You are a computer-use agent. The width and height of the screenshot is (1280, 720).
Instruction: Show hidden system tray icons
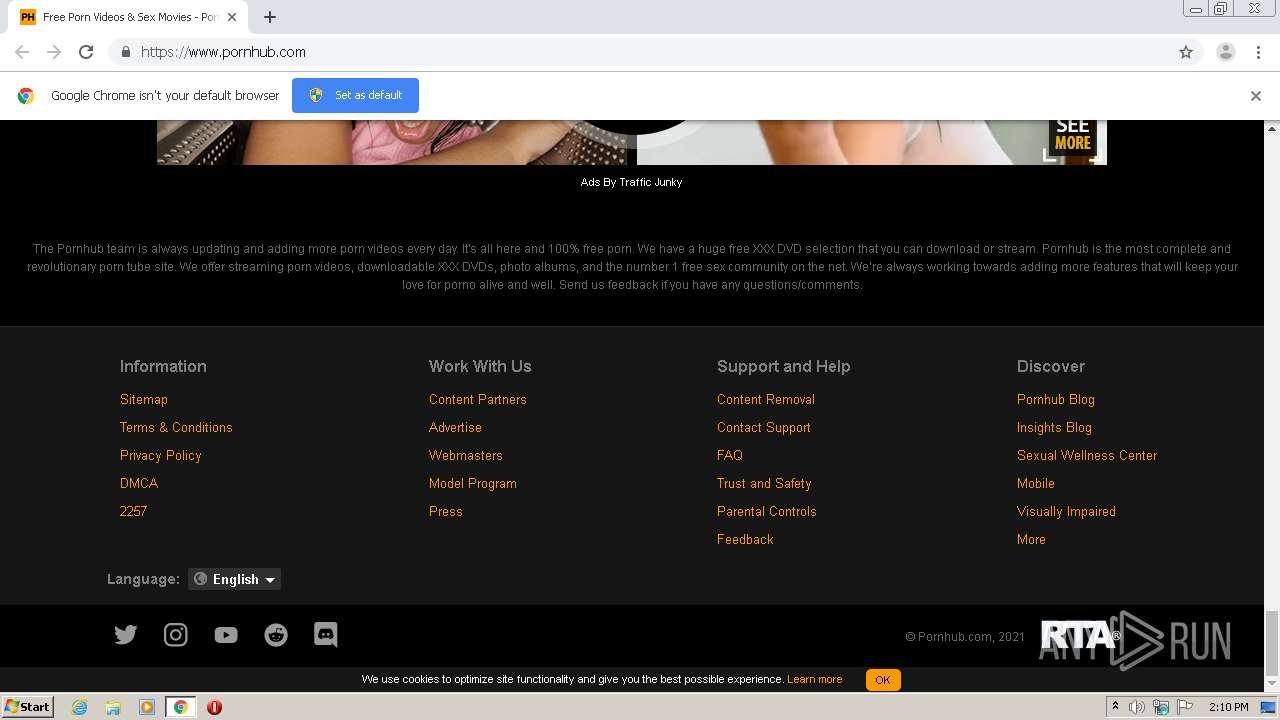click(x=1115, y=707)
